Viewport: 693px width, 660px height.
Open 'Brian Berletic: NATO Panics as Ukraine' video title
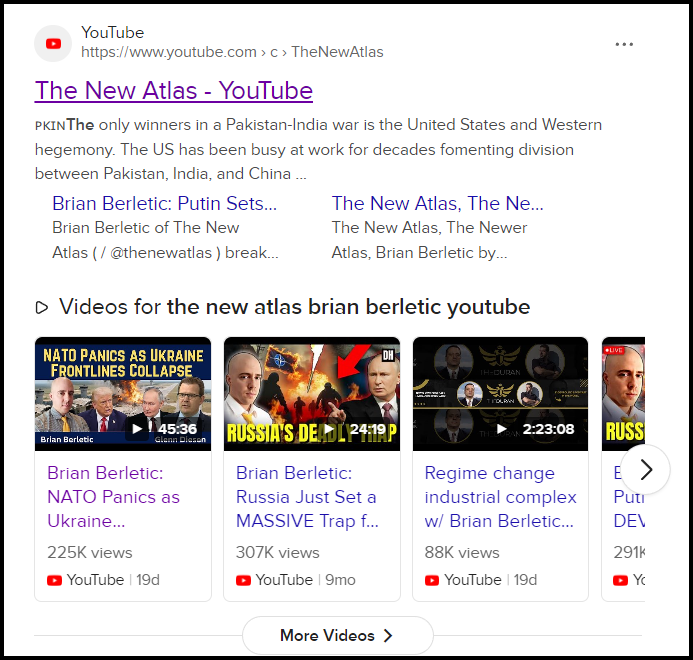(x=114, y=497)
